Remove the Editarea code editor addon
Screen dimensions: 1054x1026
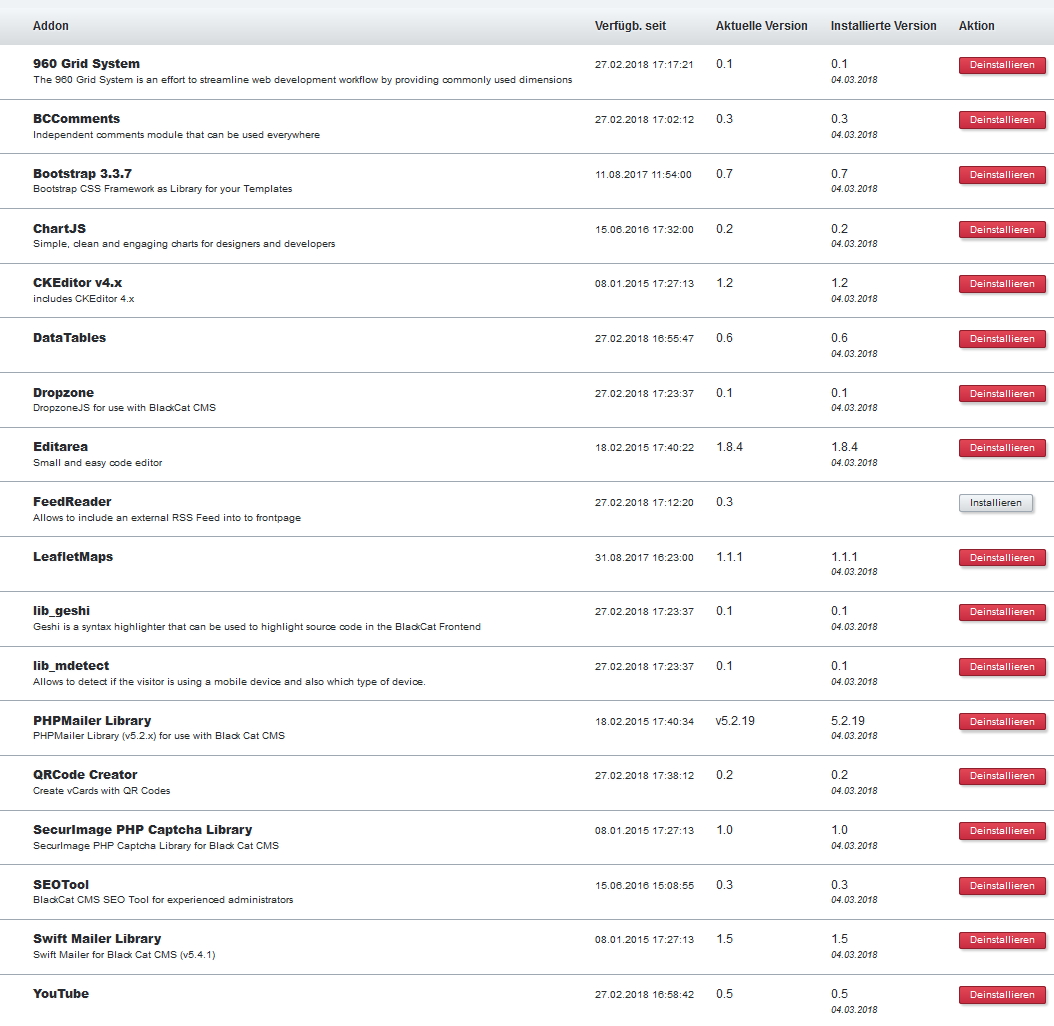(x=1002, y=448)
